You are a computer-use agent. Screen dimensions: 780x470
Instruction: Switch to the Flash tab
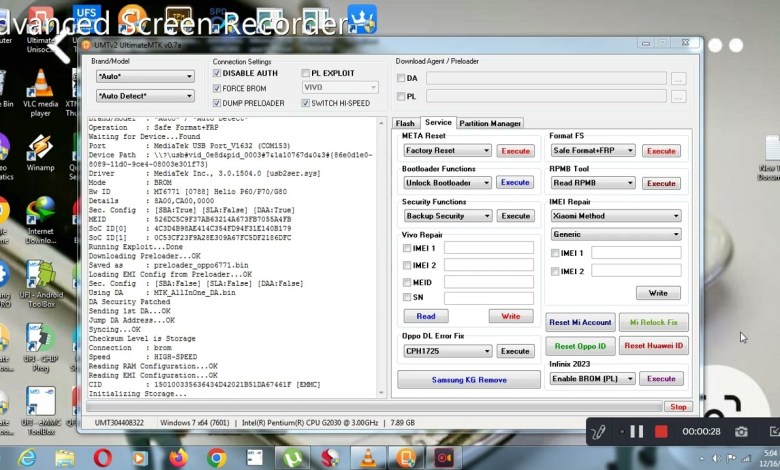(405, 123)
